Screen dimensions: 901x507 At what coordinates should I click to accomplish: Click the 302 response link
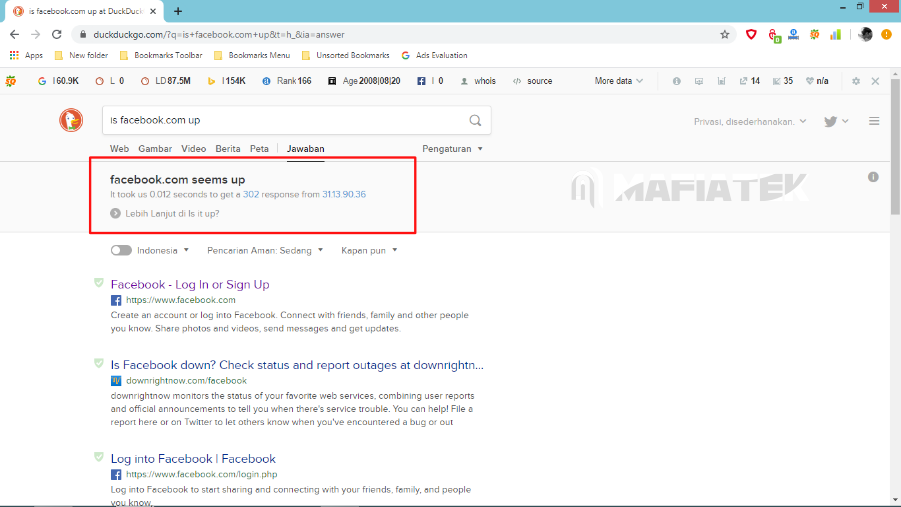click(251, 194)
